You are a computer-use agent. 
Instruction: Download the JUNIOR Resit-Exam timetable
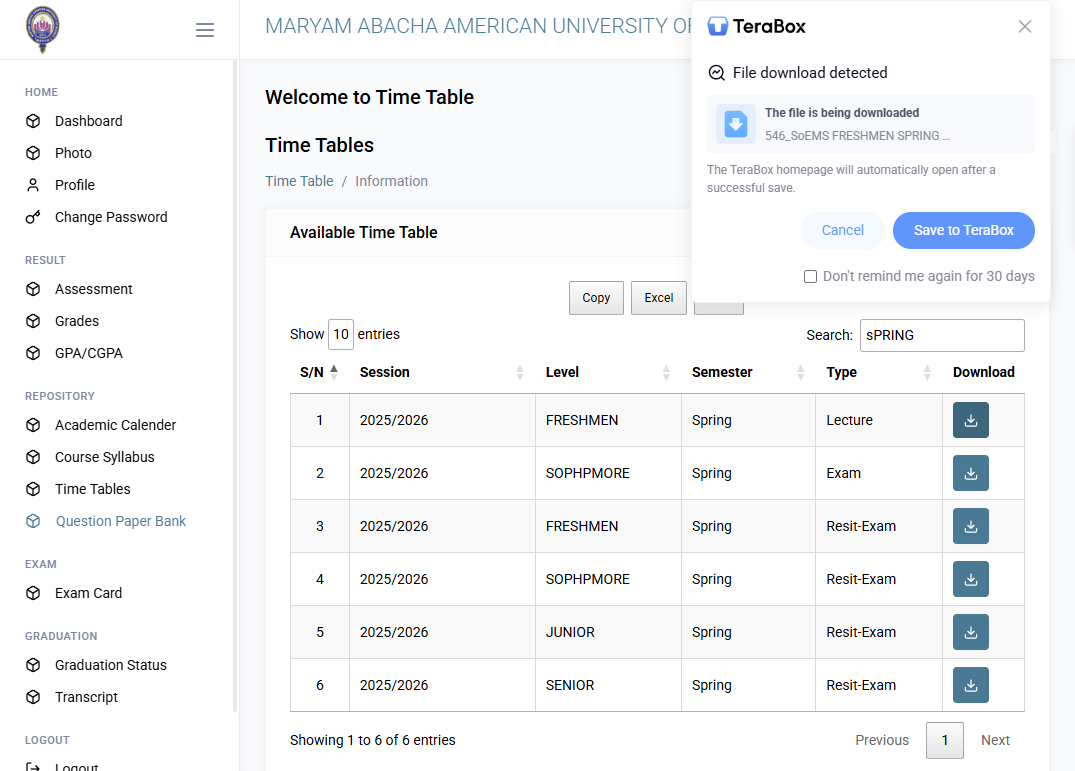[x=971, y=632]
